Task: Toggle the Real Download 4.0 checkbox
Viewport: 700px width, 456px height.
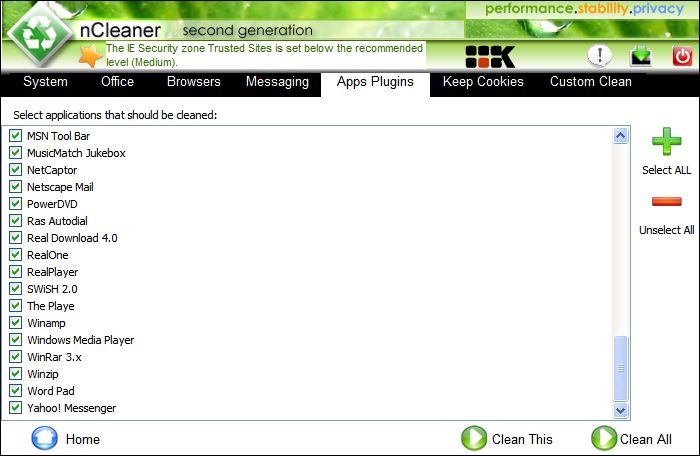Action: pos(16,237)
